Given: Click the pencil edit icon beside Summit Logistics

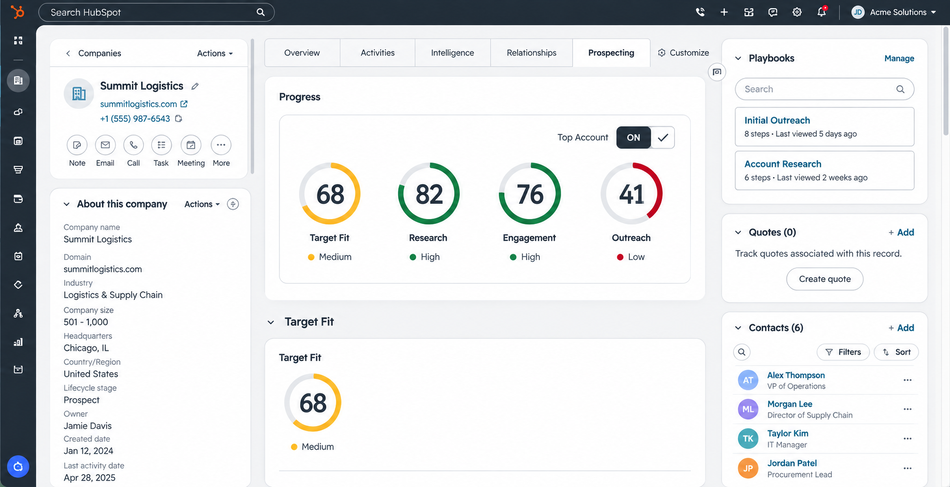Looking at the screenshot, I should [195, 86].
